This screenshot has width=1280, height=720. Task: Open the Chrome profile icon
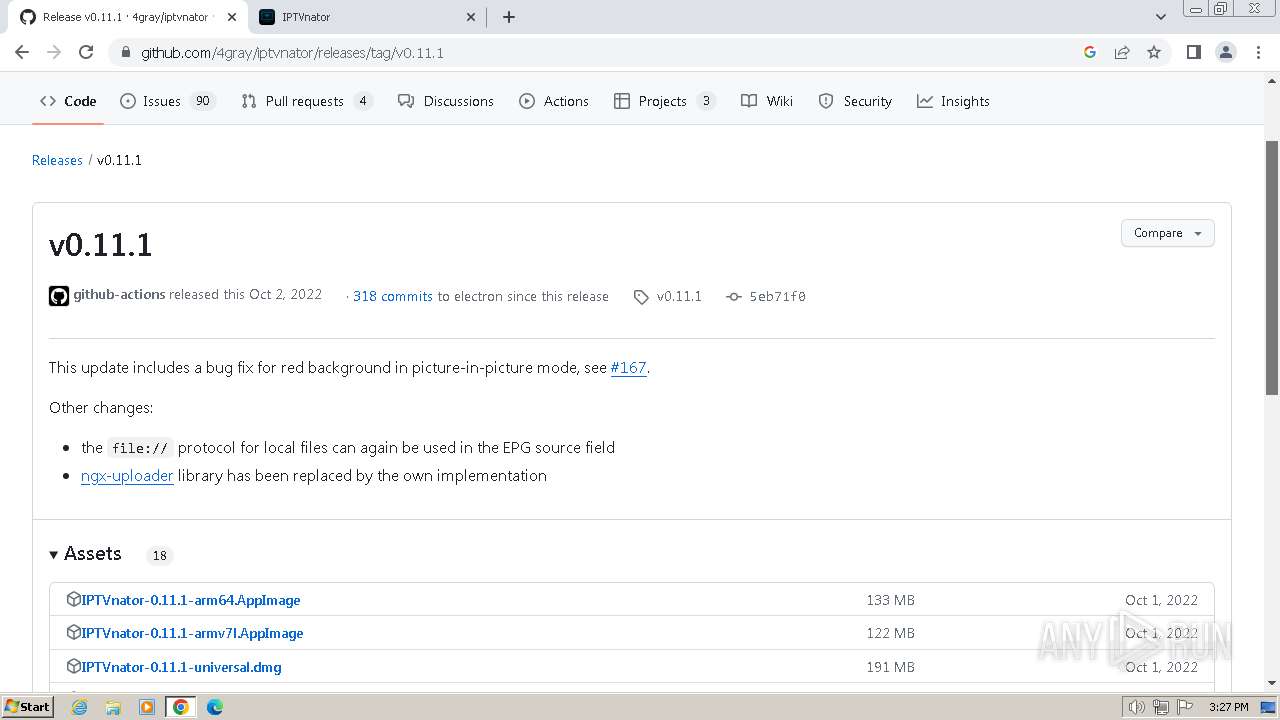[x=1226, y=52]
